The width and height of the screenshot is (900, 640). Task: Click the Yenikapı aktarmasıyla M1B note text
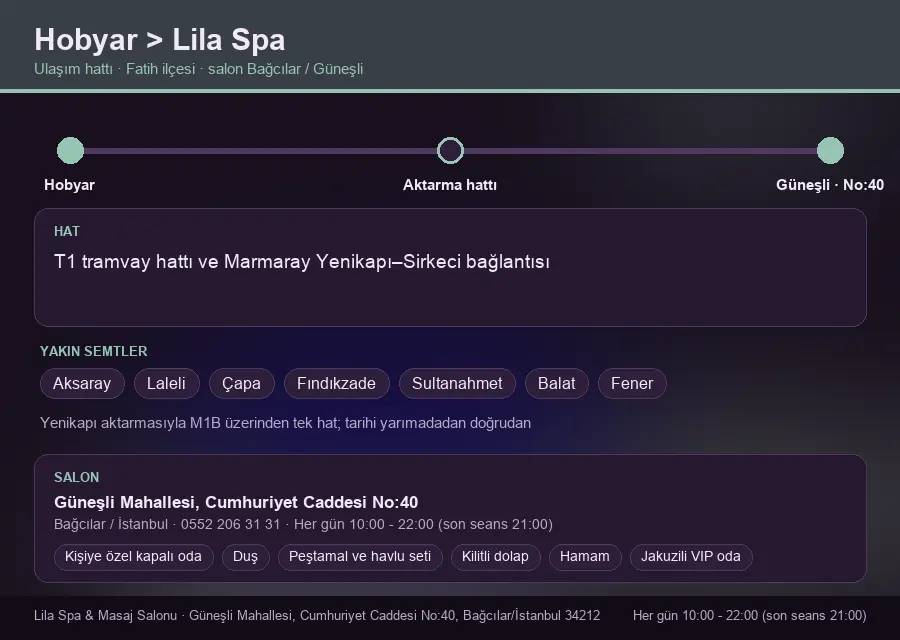tap(285, 423)
